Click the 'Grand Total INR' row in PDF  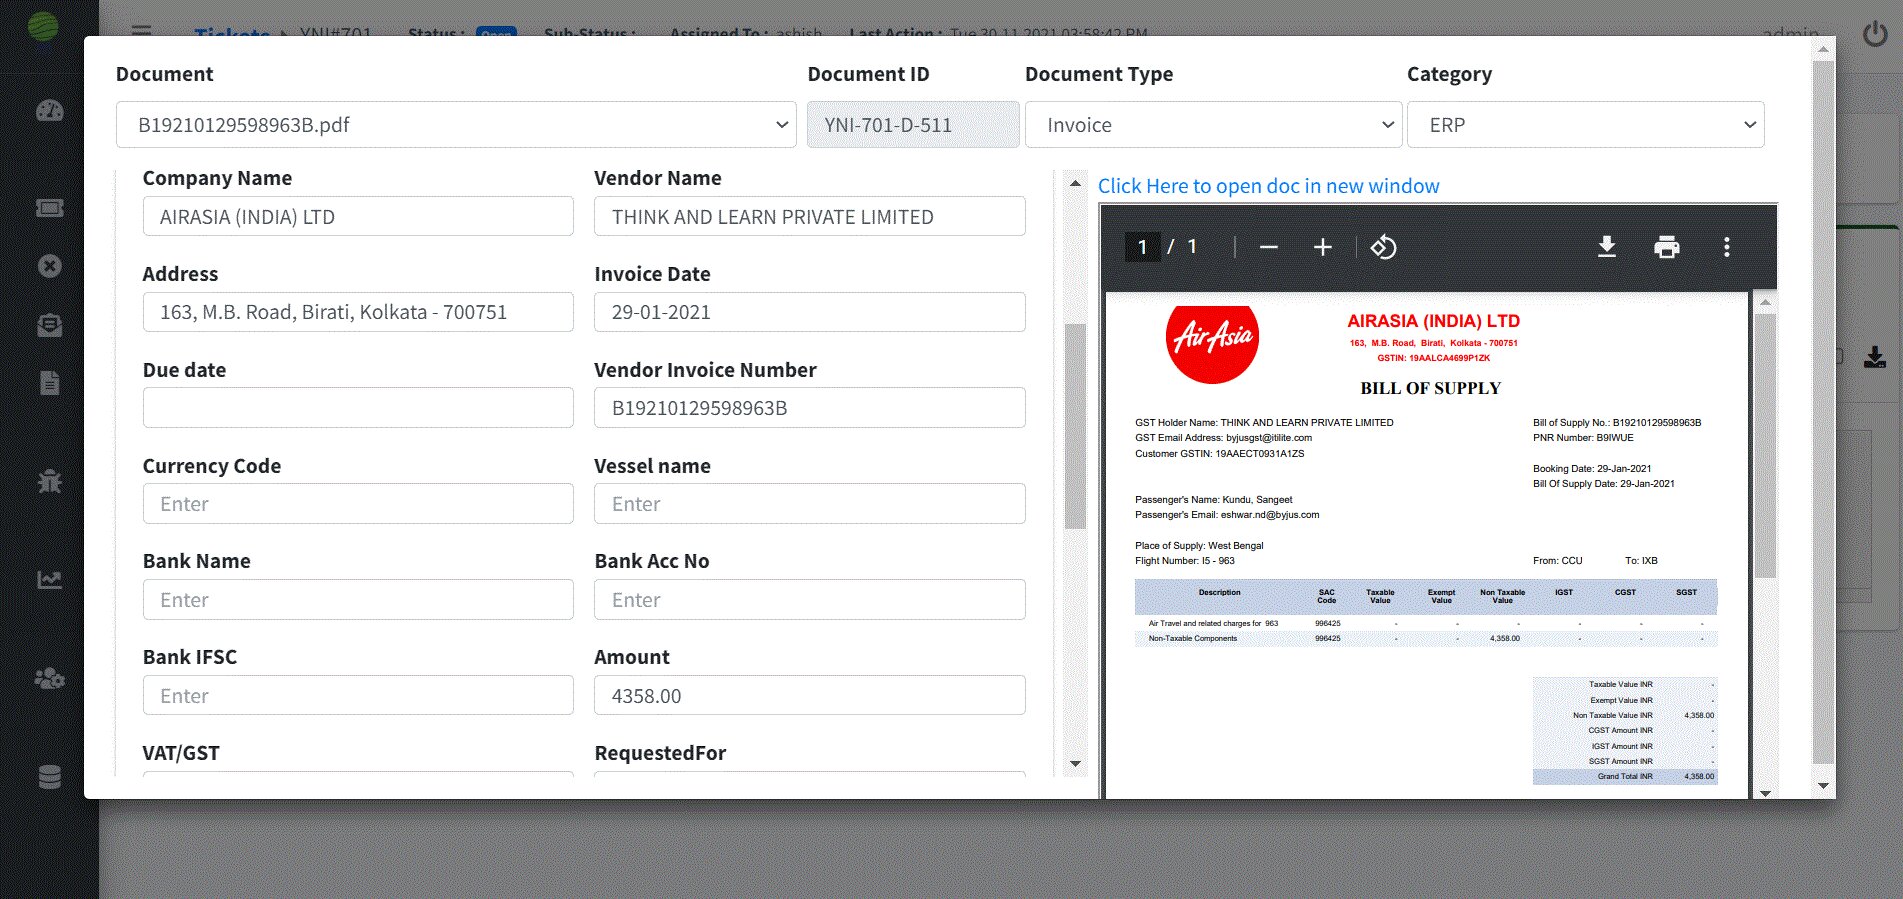pos(1625,776)
